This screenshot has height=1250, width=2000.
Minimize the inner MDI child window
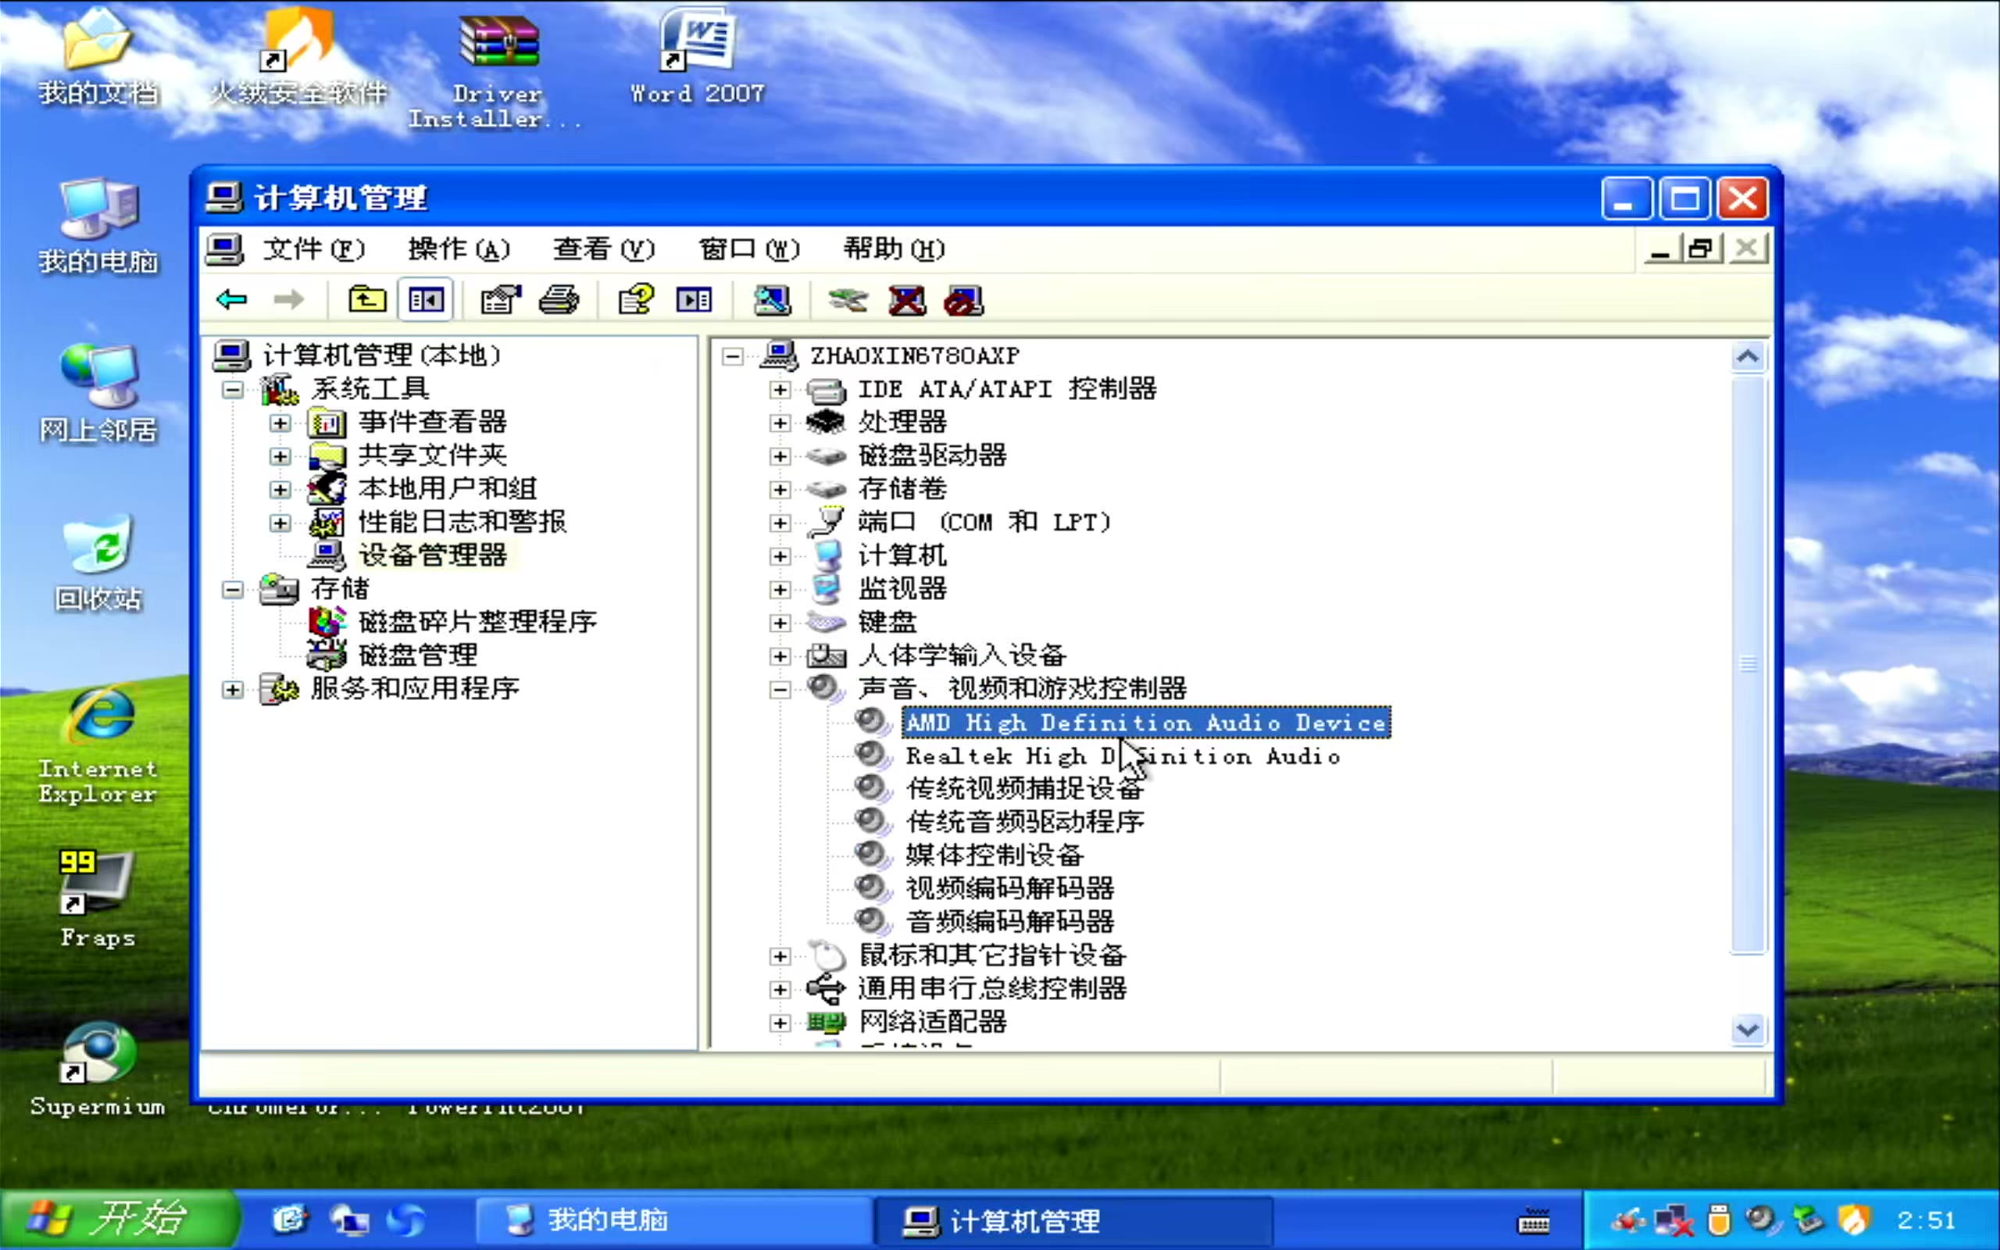pos(1661,248)
